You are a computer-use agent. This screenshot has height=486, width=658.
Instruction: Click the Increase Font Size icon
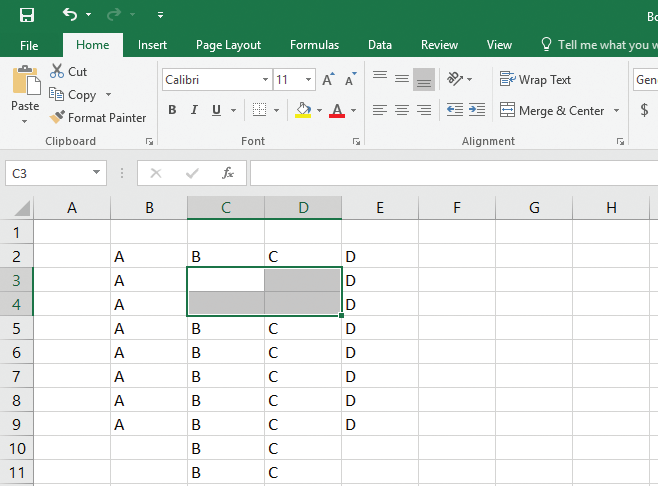pyautogui.click(x=328, y=79)
